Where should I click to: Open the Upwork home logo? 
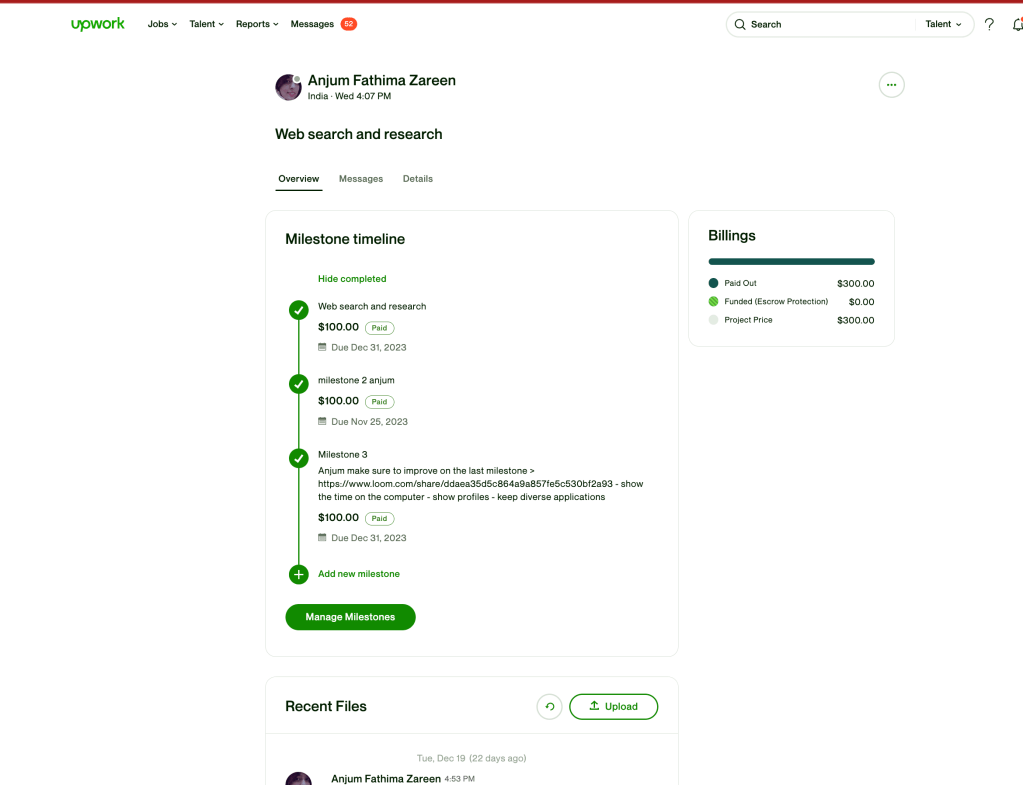pos(97,24)
